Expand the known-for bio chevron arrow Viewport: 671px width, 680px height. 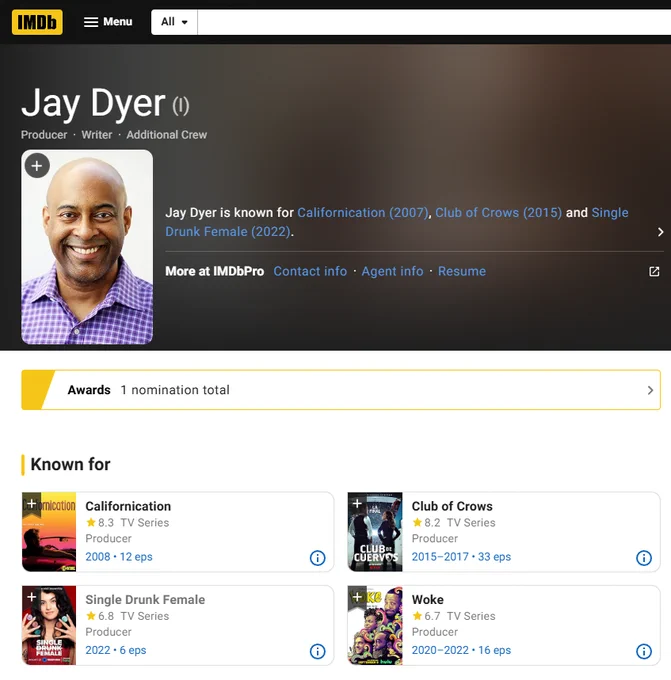(x=660, y=232)
